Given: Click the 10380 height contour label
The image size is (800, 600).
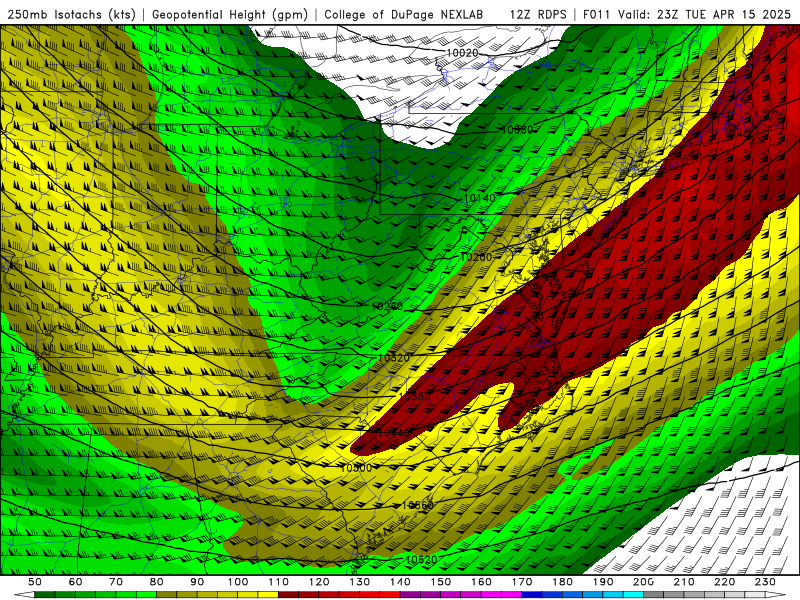Looking at the screenshot, I should (414, 396).
